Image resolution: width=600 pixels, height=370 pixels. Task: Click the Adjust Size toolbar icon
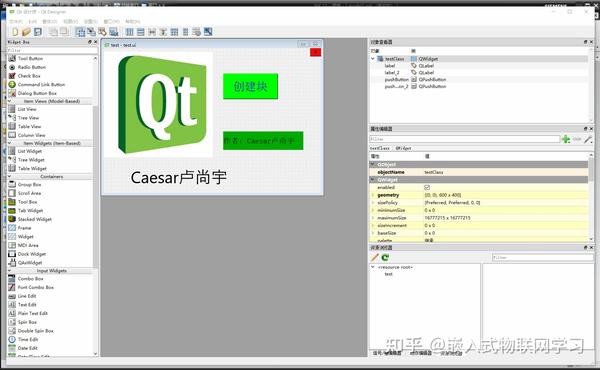click(208, 32)
